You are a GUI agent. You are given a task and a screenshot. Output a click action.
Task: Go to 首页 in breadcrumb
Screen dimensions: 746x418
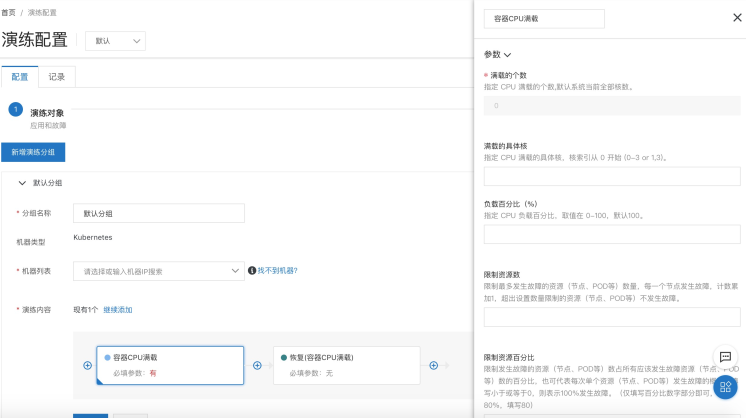point(8,12)
